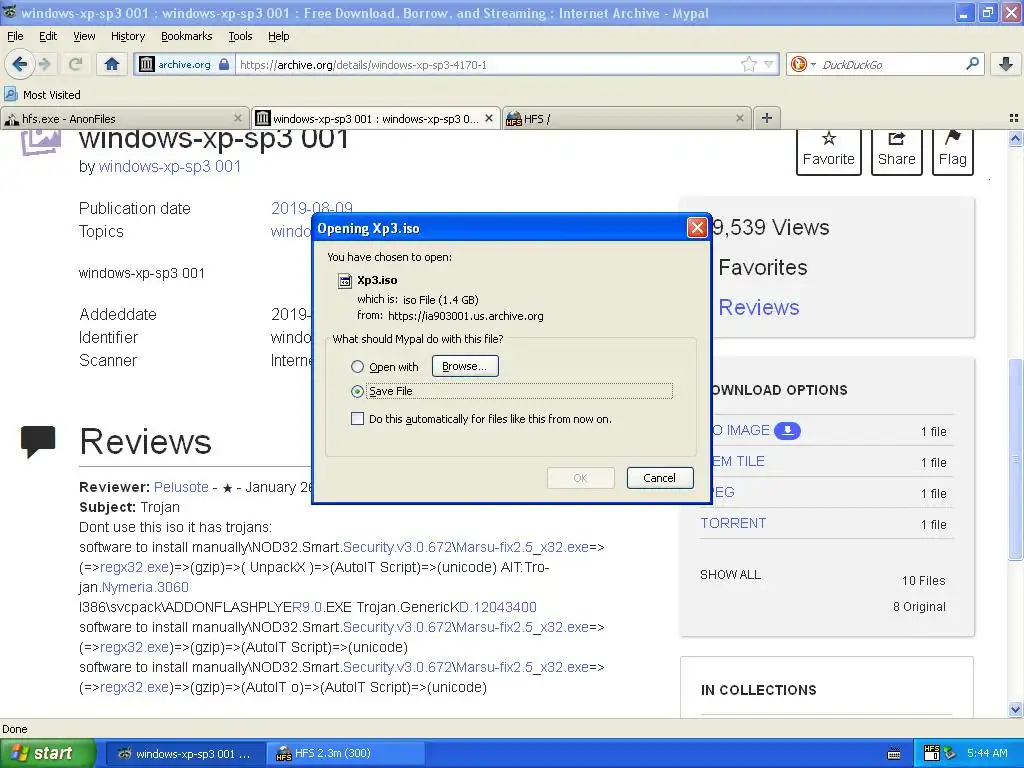This screenshot has height=768, width=1024.
Task: Open the Help menu
Action: click(278, 36)
